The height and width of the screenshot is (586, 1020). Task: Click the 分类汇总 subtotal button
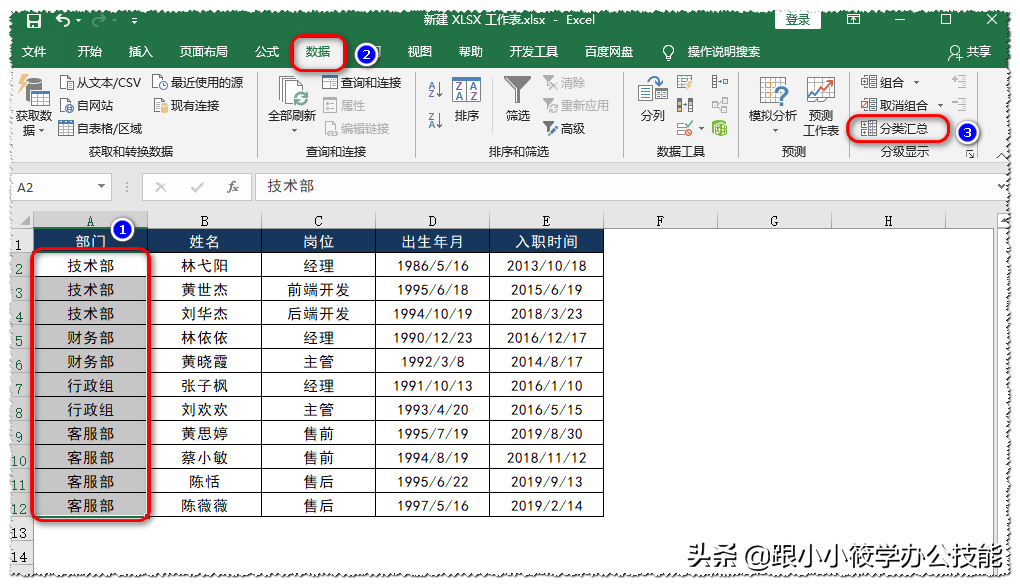click(894, 129)
